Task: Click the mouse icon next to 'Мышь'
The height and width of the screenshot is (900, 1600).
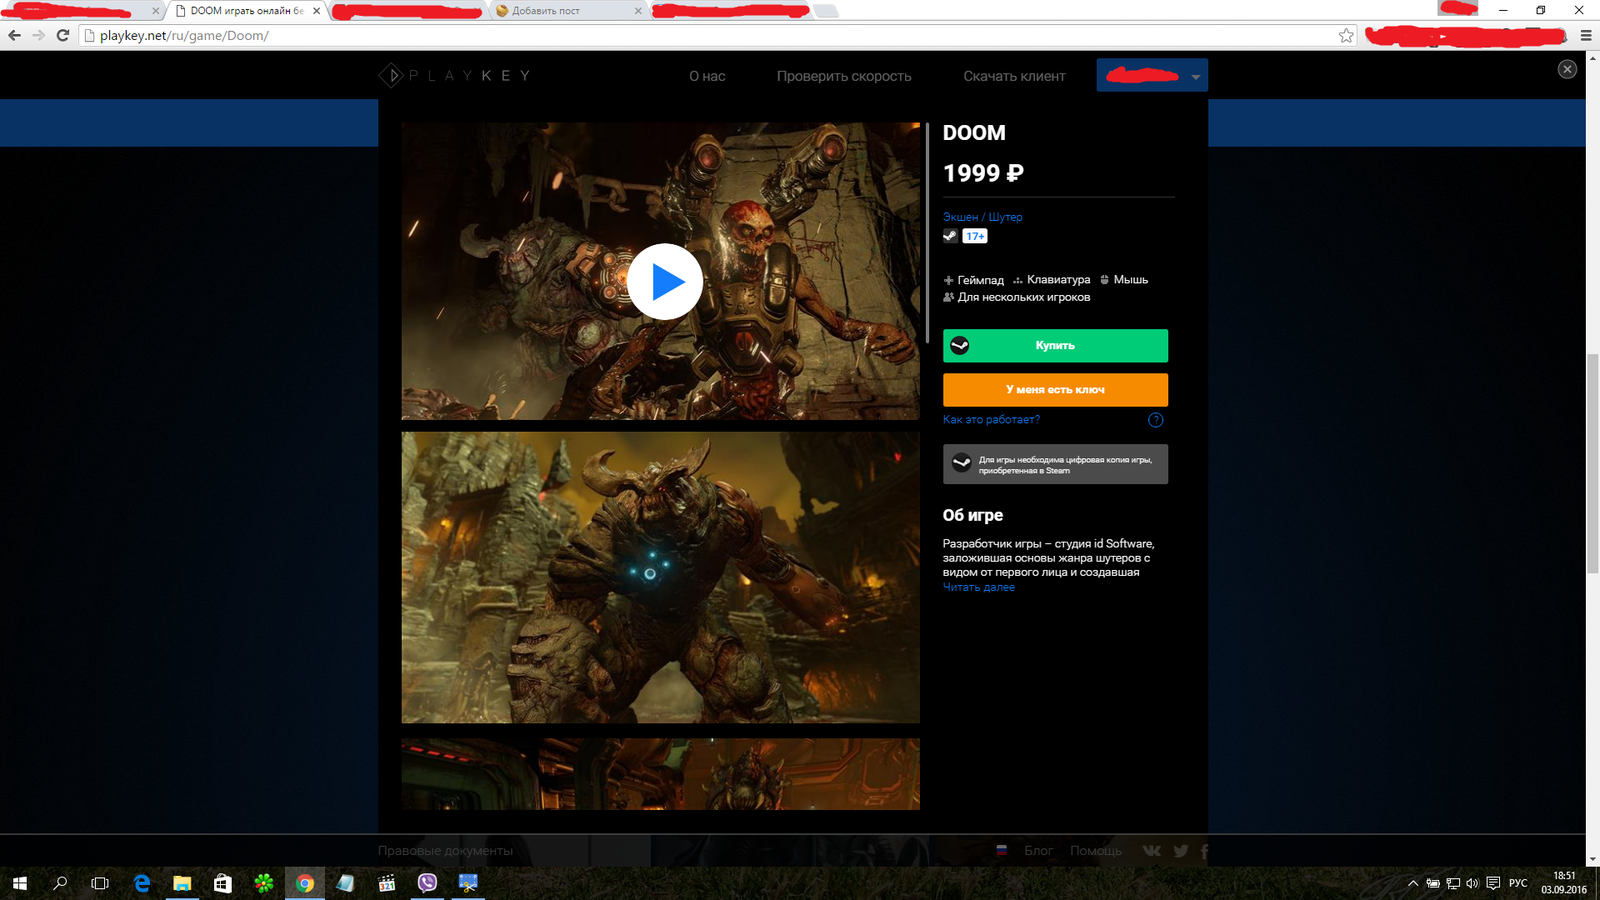Action: [1105, 280]
